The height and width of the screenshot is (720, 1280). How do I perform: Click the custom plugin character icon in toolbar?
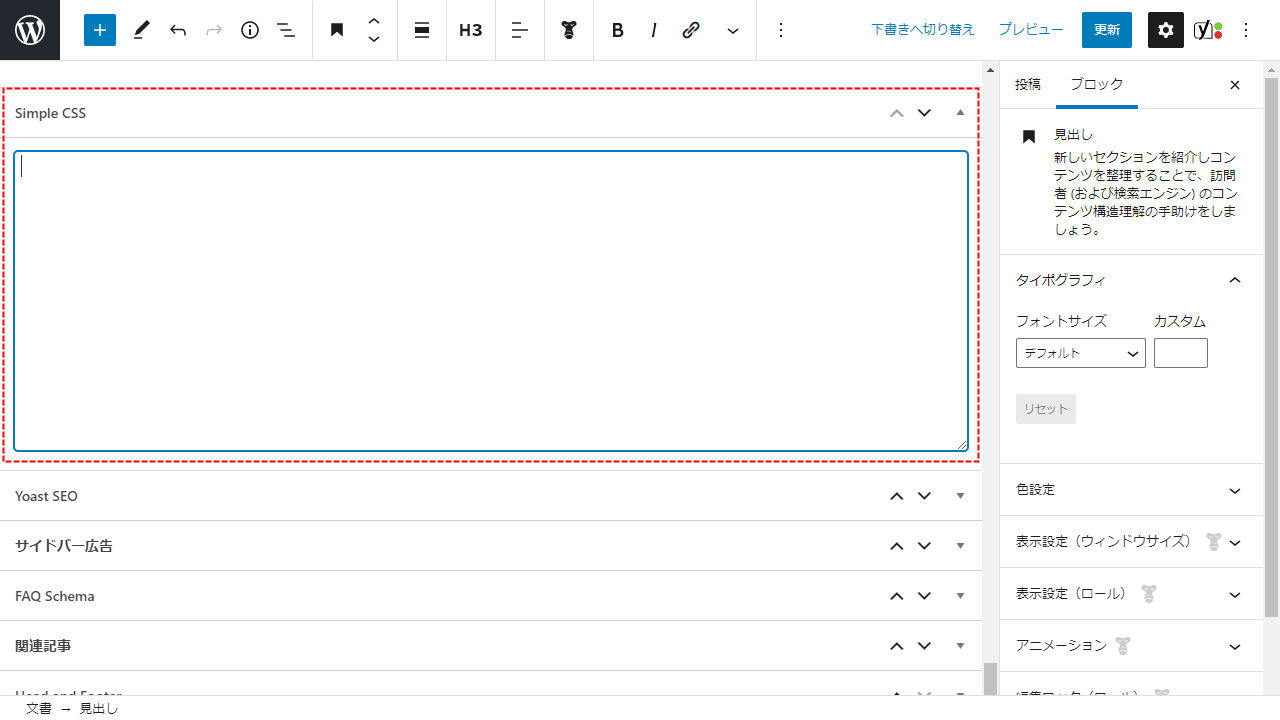coord(569,30)
